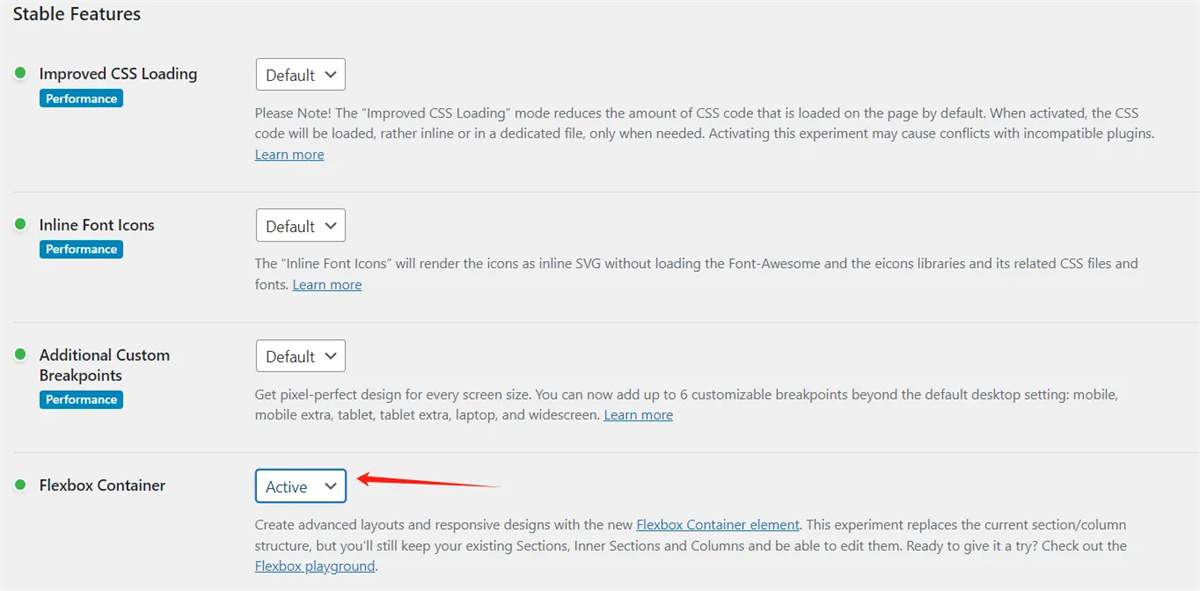
Task: Open the Additional Custom Breakpoints status dropdown
Action: (301, 356)
